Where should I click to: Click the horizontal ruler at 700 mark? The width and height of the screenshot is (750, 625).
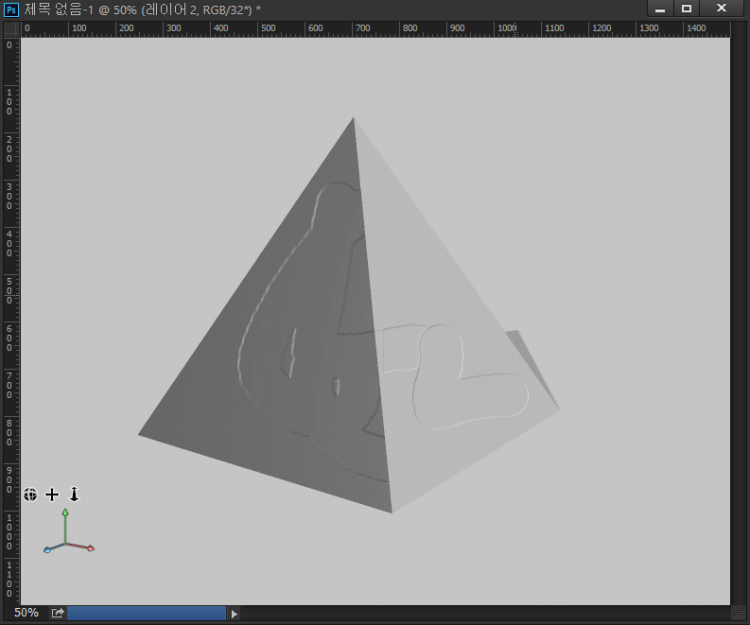pyautogui.click(x=362, y=28)
